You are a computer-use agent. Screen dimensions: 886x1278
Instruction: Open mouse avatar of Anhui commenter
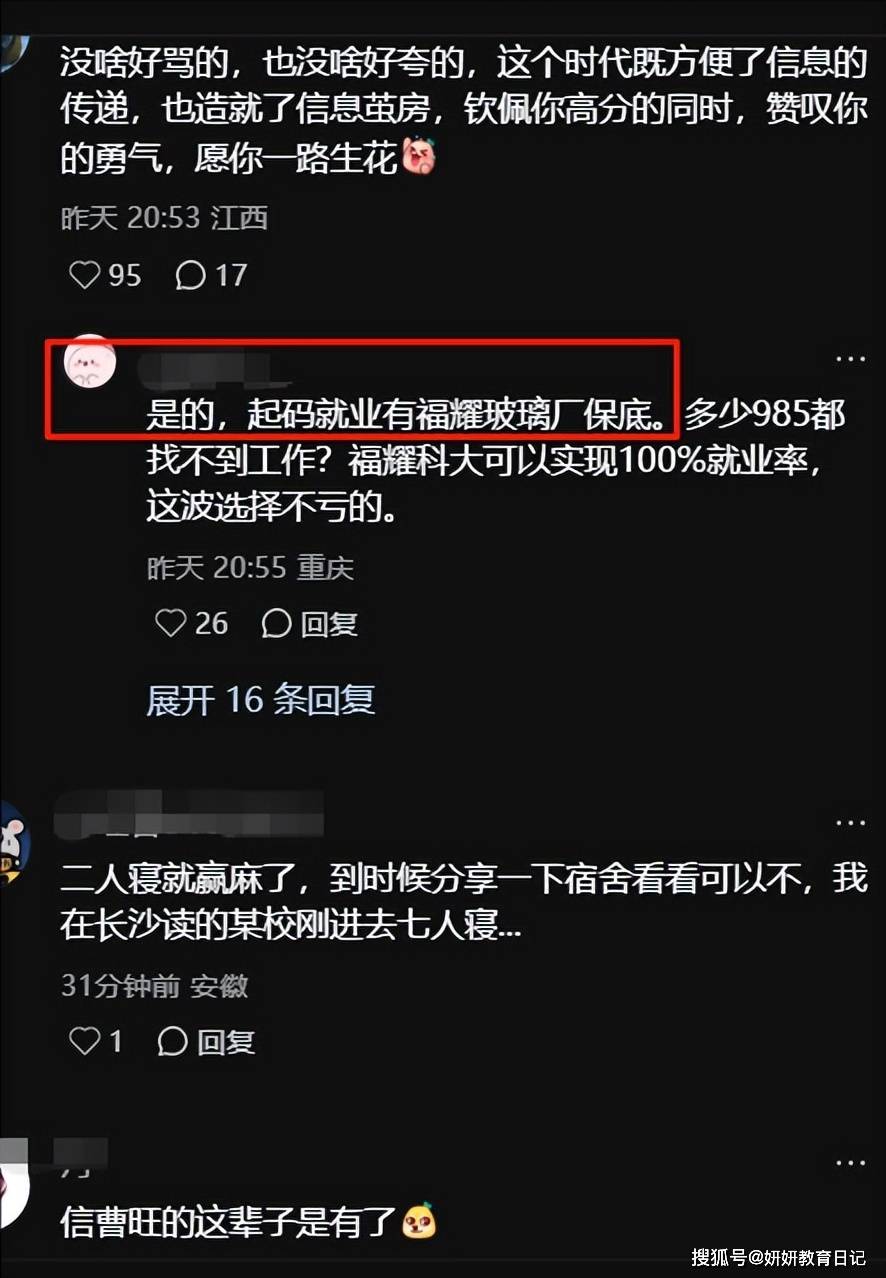click(14, 842)
